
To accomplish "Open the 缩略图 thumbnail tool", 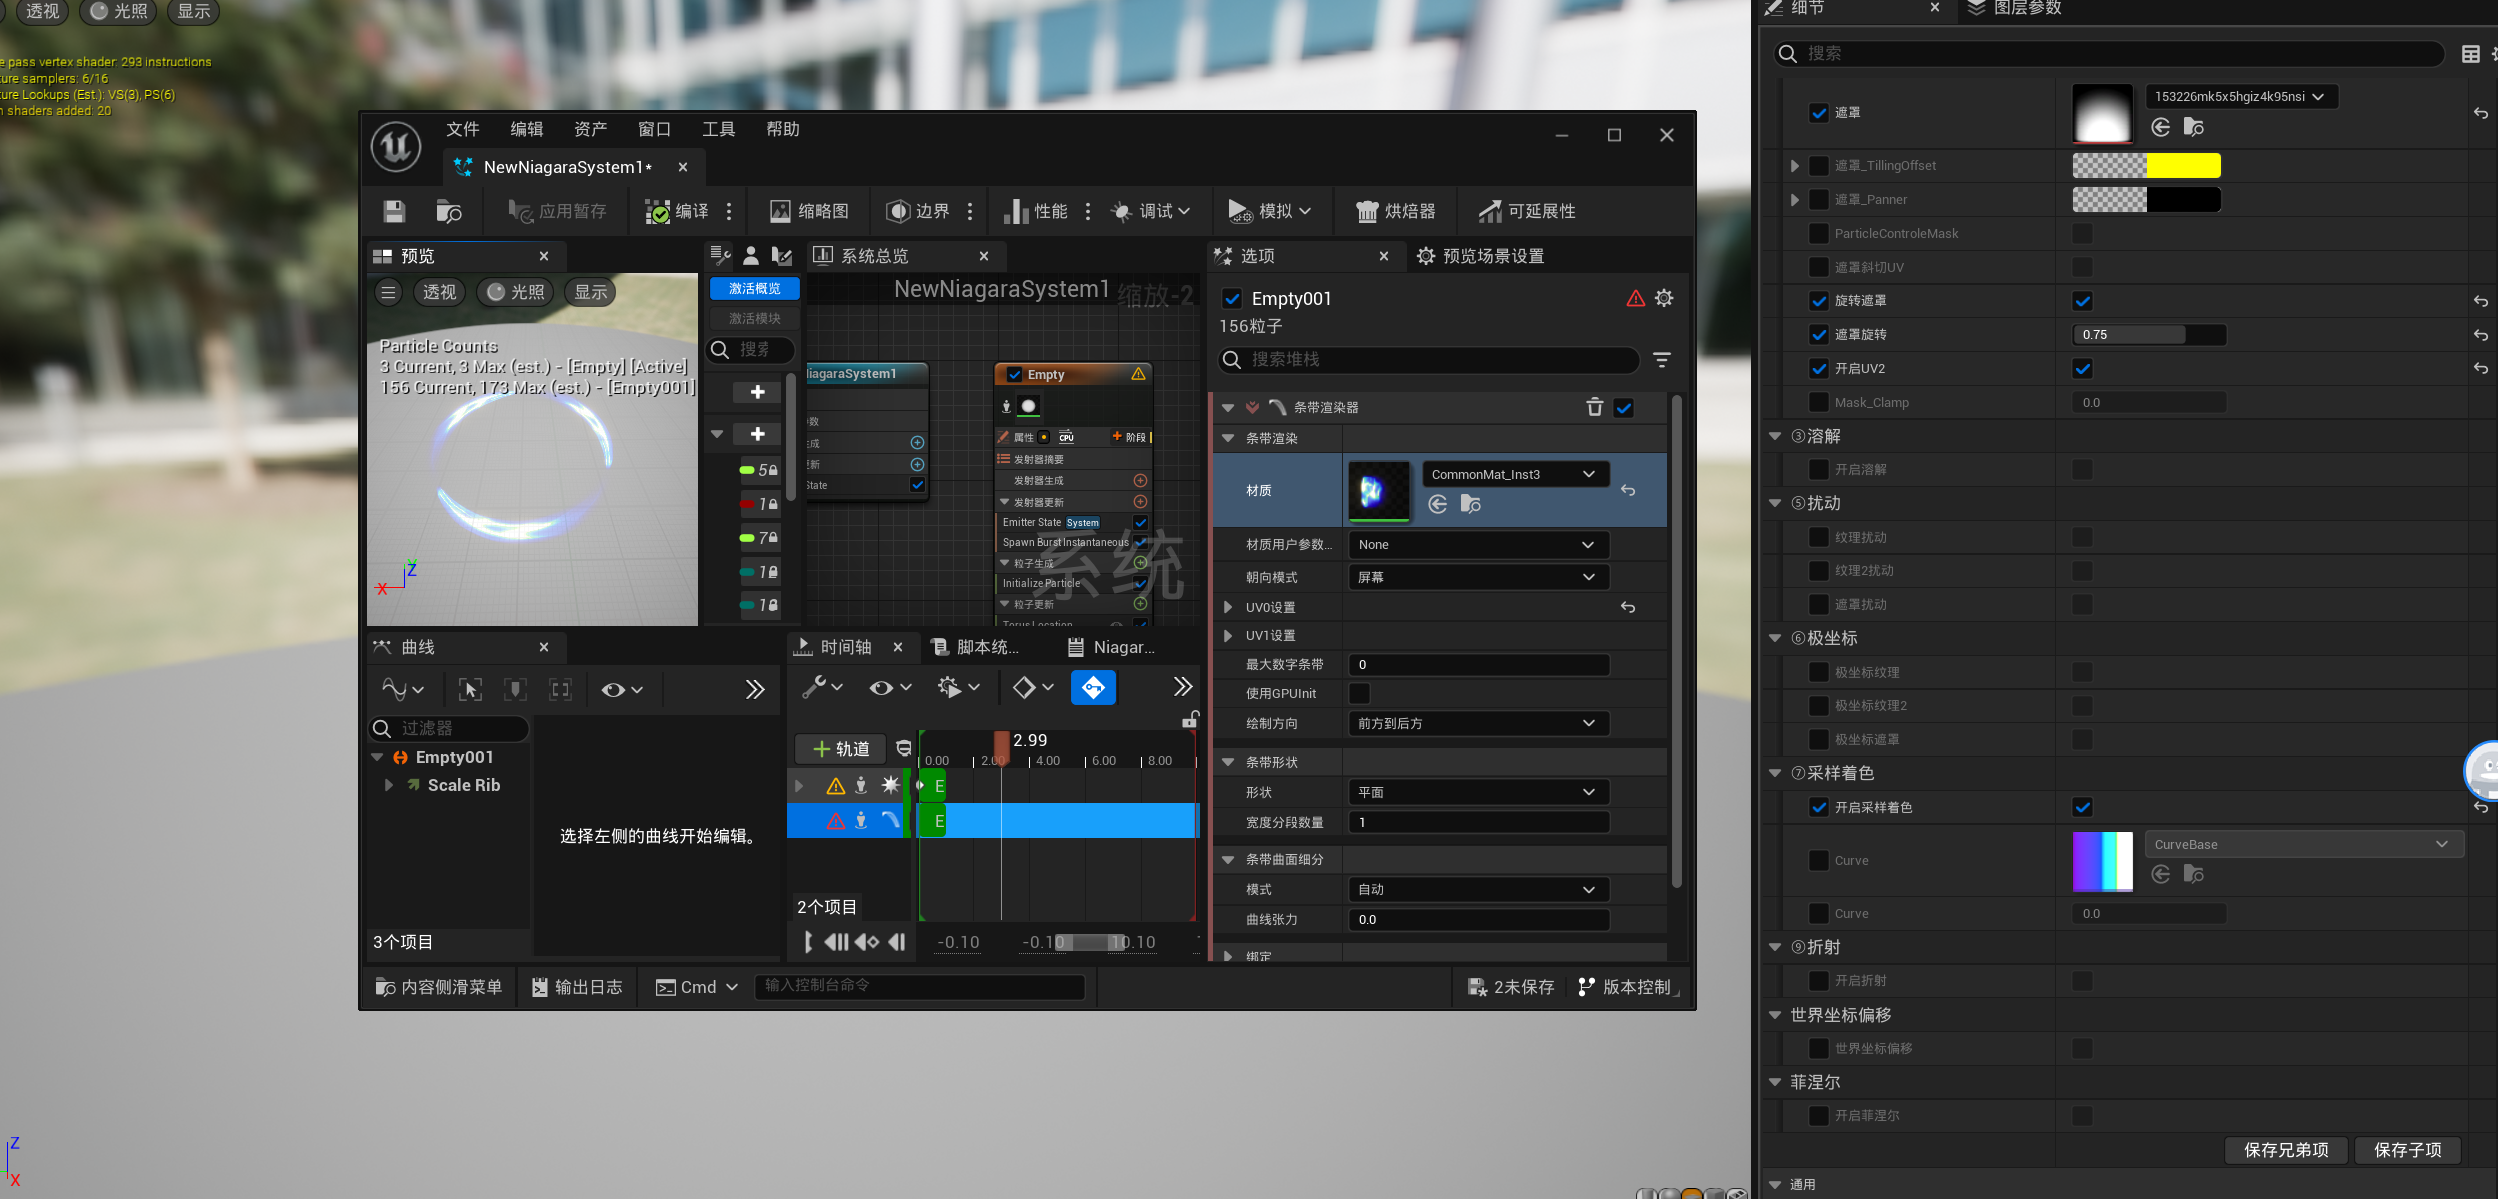I will coord(809,211).
